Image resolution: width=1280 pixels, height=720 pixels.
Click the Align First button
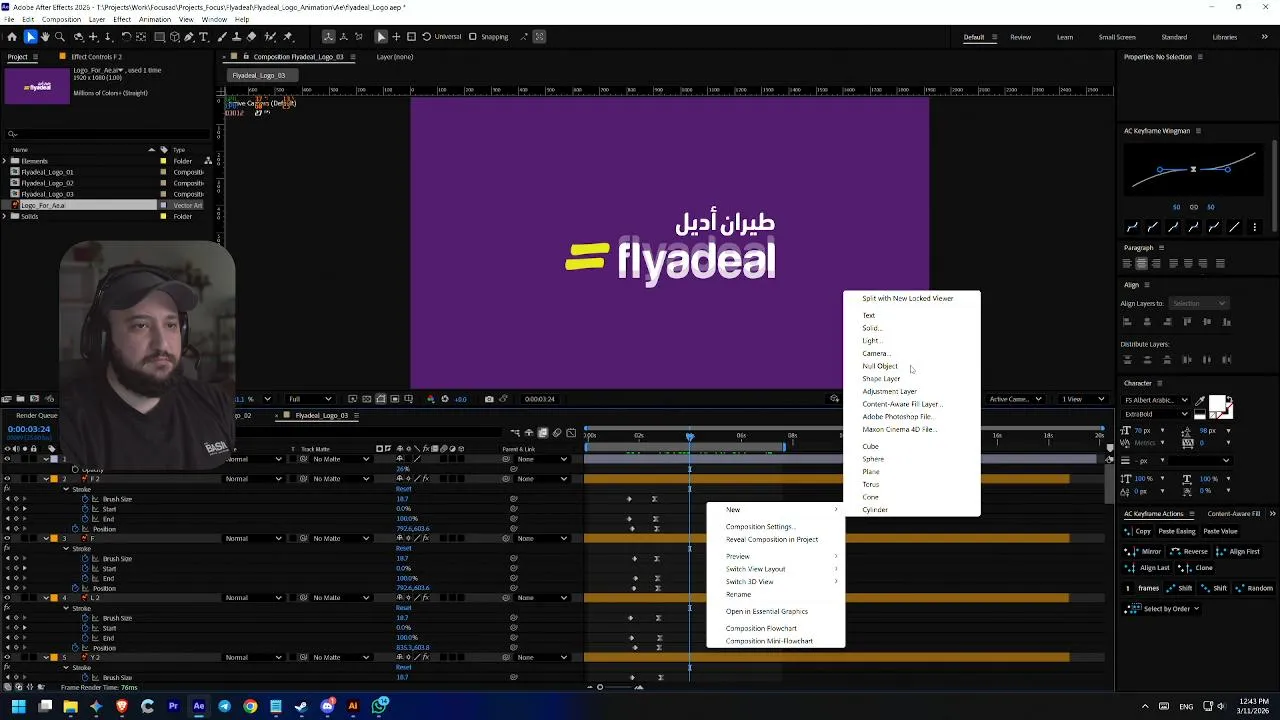click(1237, 551)
